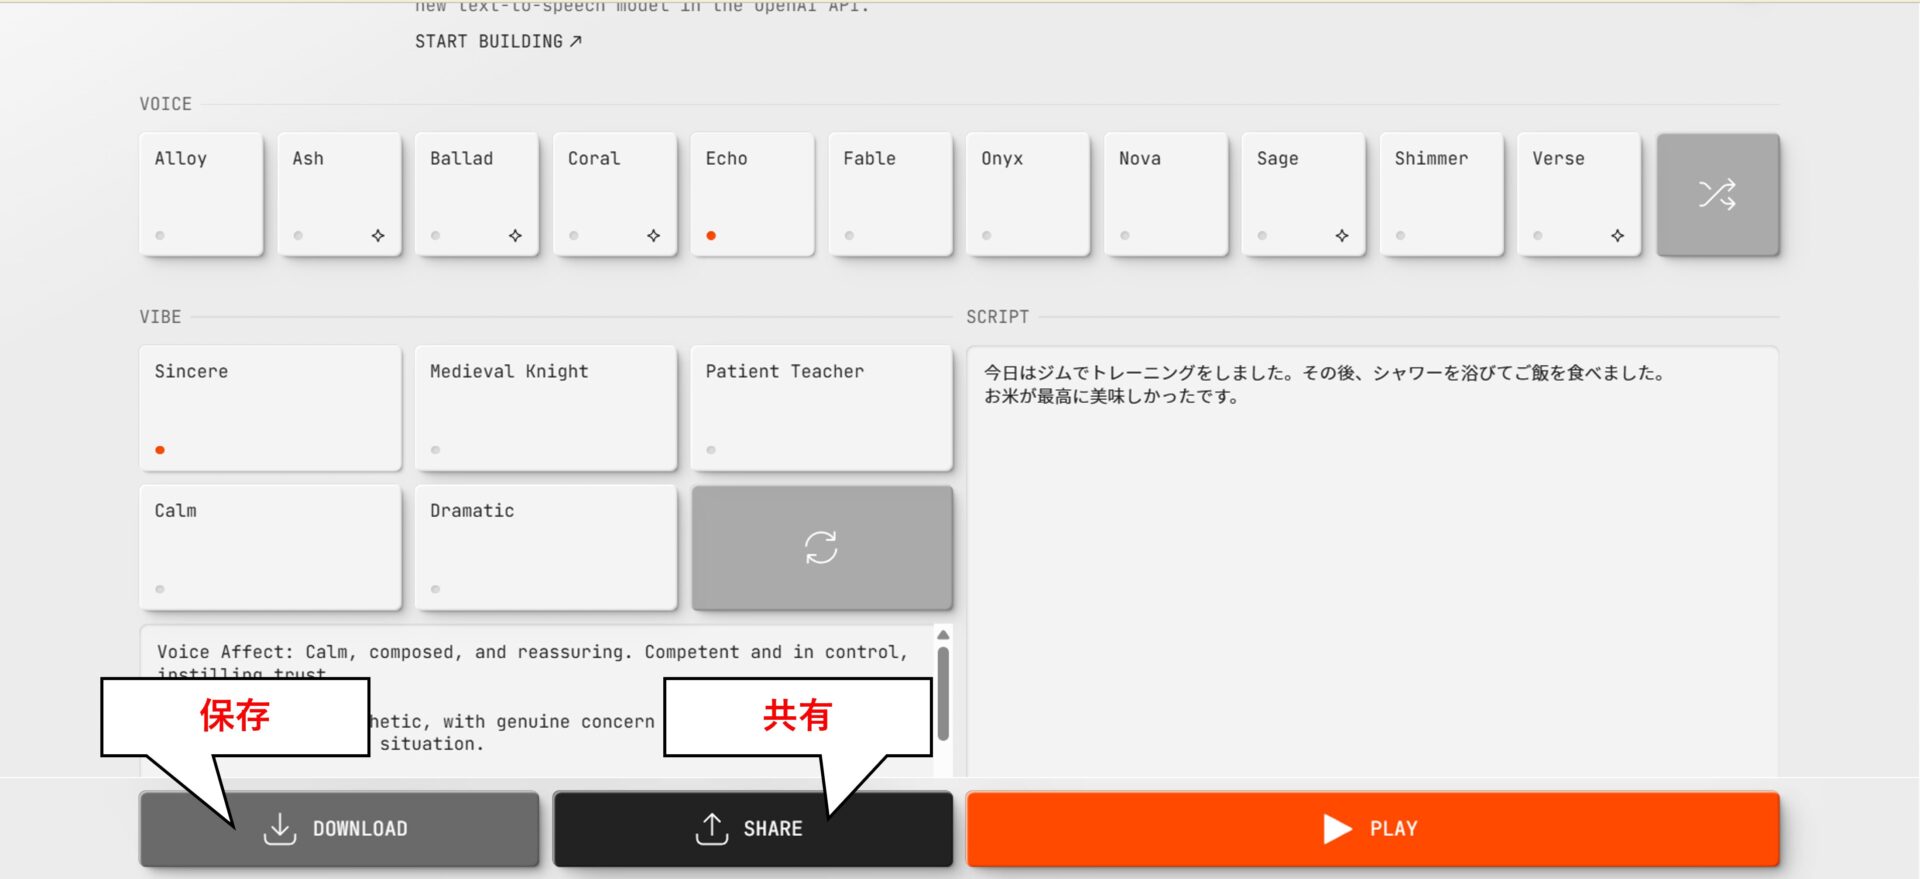Click the sparkle icon on Coral card
The width and height of the screenshot is (1920, 879).
click(653, 236)
